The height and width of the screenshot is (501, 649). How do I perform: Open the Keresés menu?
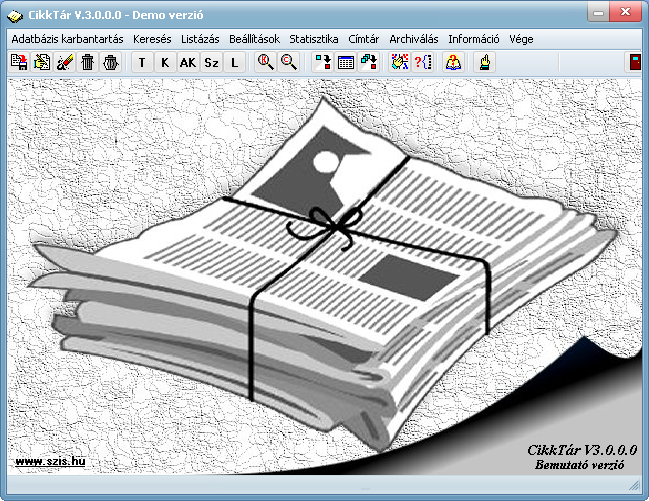pos(152,39)
